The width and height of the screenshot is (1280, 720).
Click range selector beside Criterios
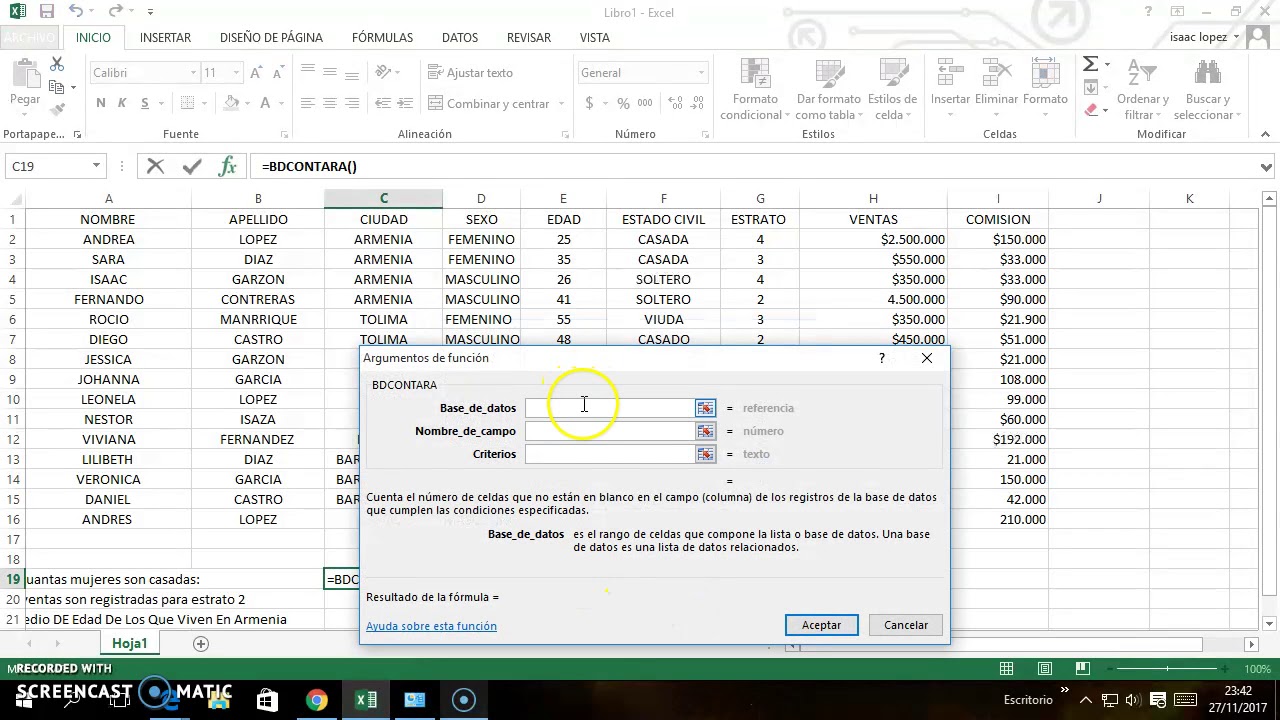click(706, 454)
